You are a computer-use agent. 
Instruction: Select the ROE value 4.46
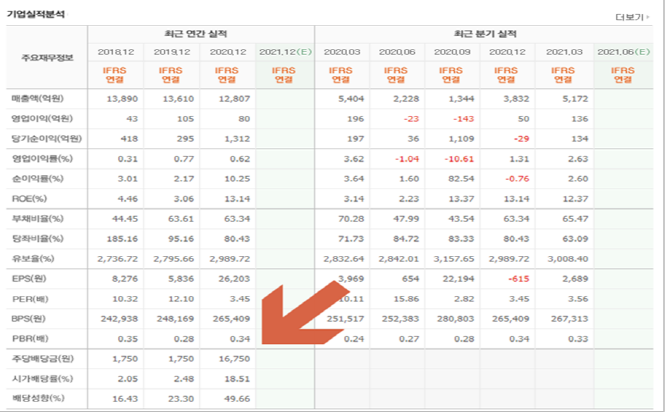128,199
